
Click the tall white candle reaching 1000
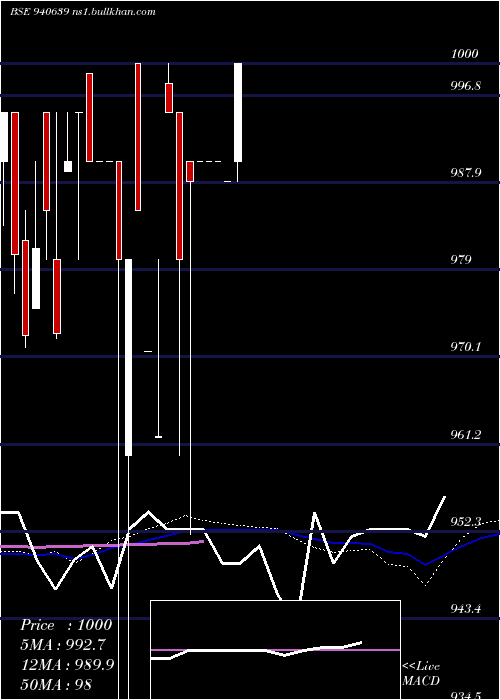pyautogui.click(x=238, y=112)
